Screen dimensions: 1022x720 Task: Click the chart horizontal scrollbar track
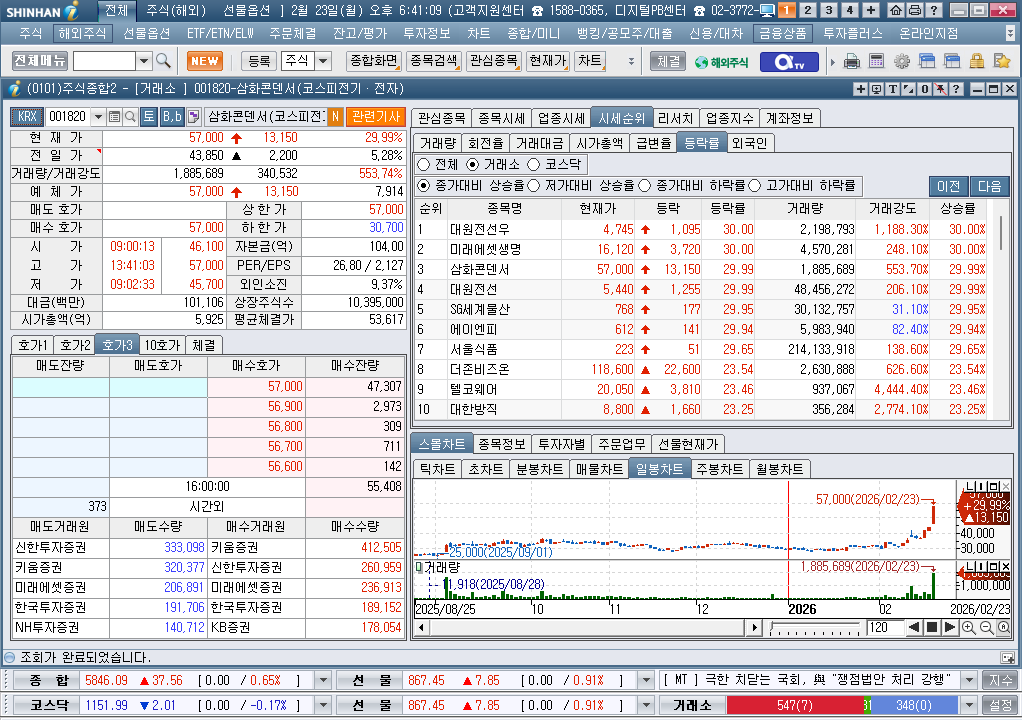point(587,627)
